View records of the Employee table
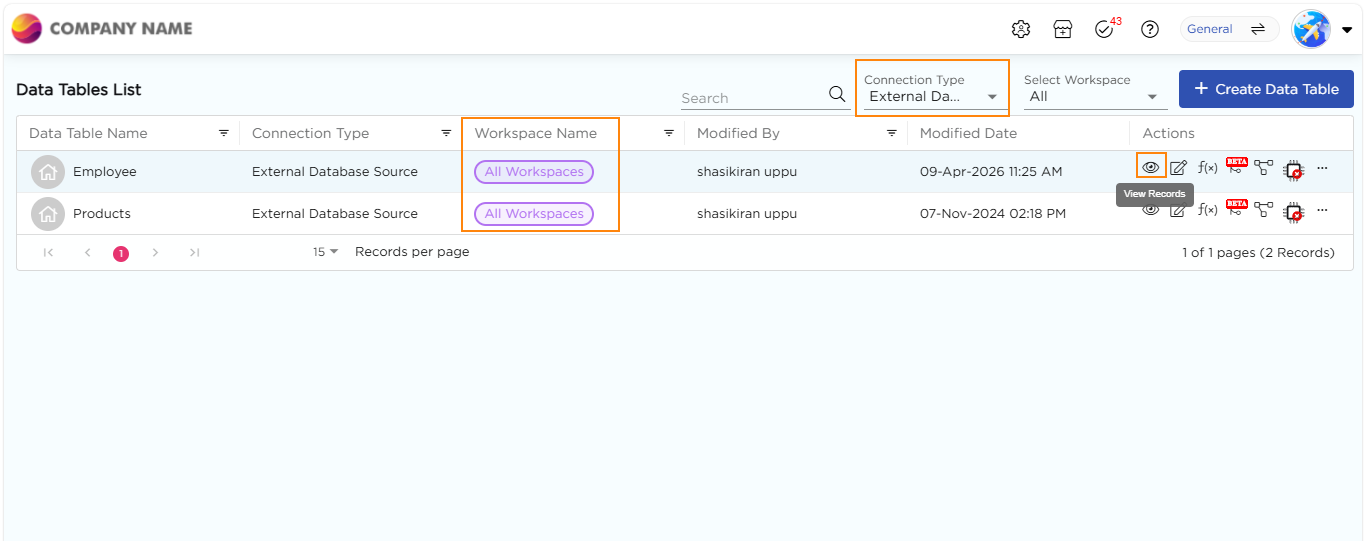The image size is (1365, 541). [1151, 168]
